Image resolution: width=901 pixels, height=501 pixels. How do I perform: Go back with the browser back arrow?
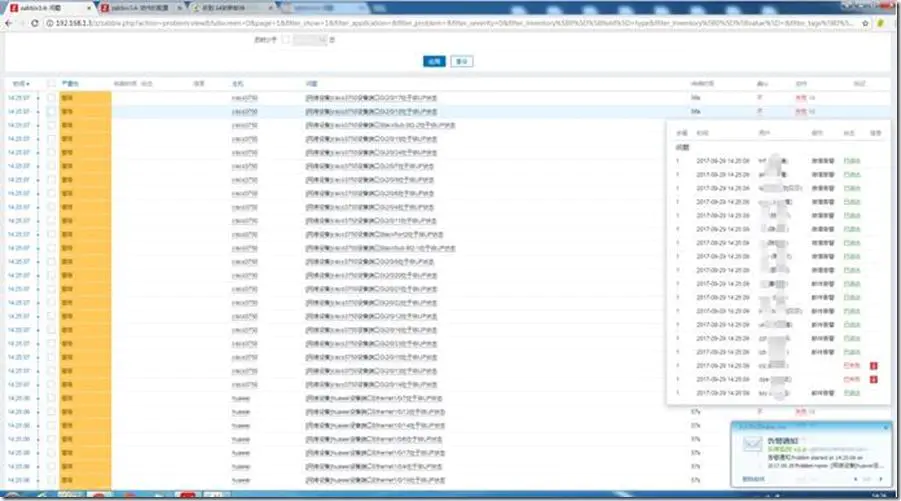tap(8, 23)
